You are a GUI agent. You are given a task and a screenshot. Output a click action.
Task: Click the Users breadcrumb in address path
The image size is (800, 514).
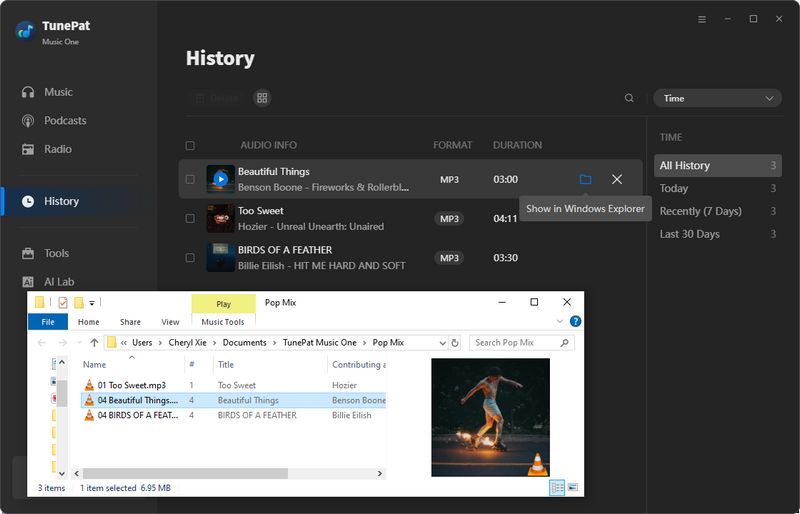point(142,342)
